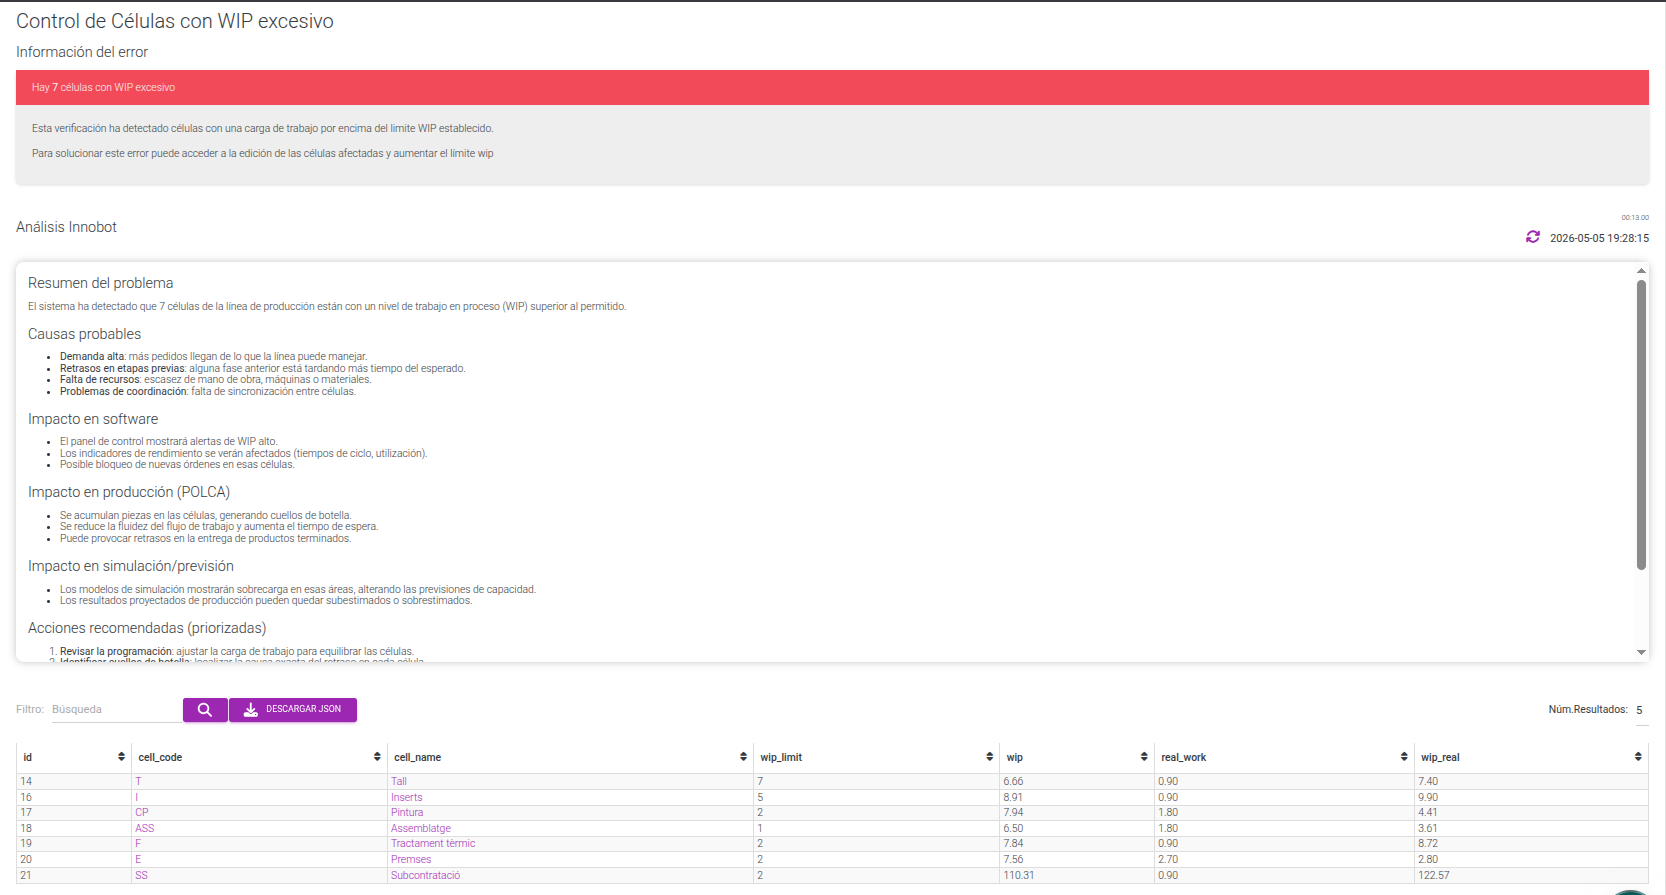Open the Tractament tèrmic cell link
Viewport: 1666px width, 895px height.
[x=433, y=843]
